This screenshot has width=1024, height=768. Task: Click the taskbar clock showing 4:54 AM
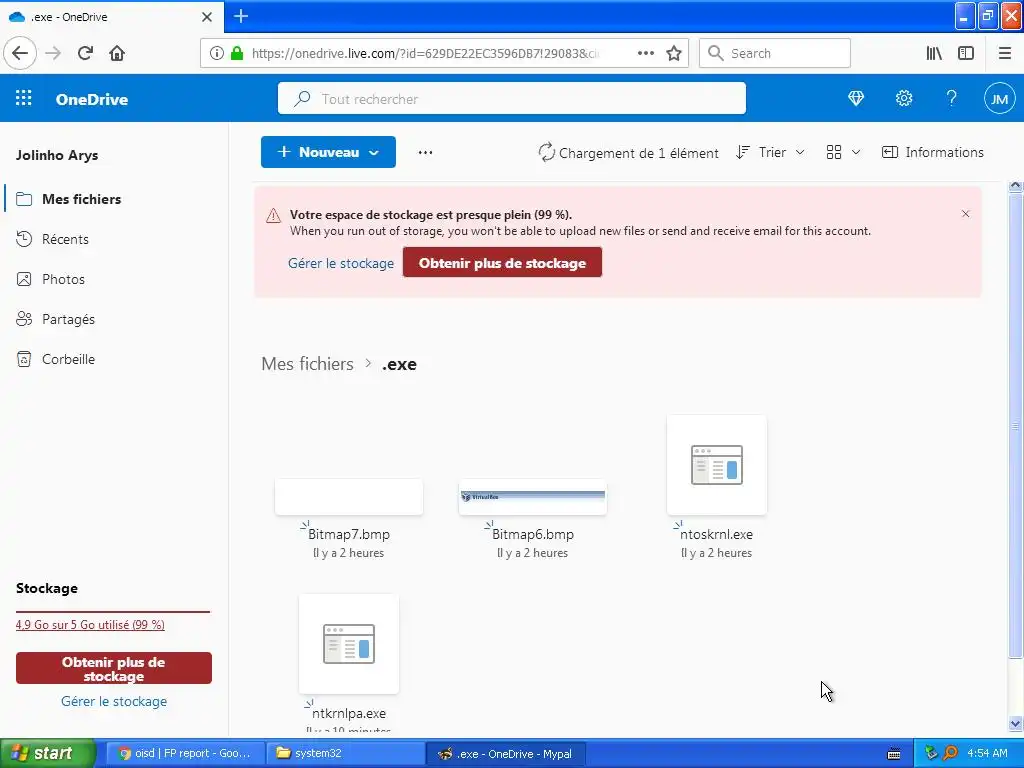[x=987, y=753]
